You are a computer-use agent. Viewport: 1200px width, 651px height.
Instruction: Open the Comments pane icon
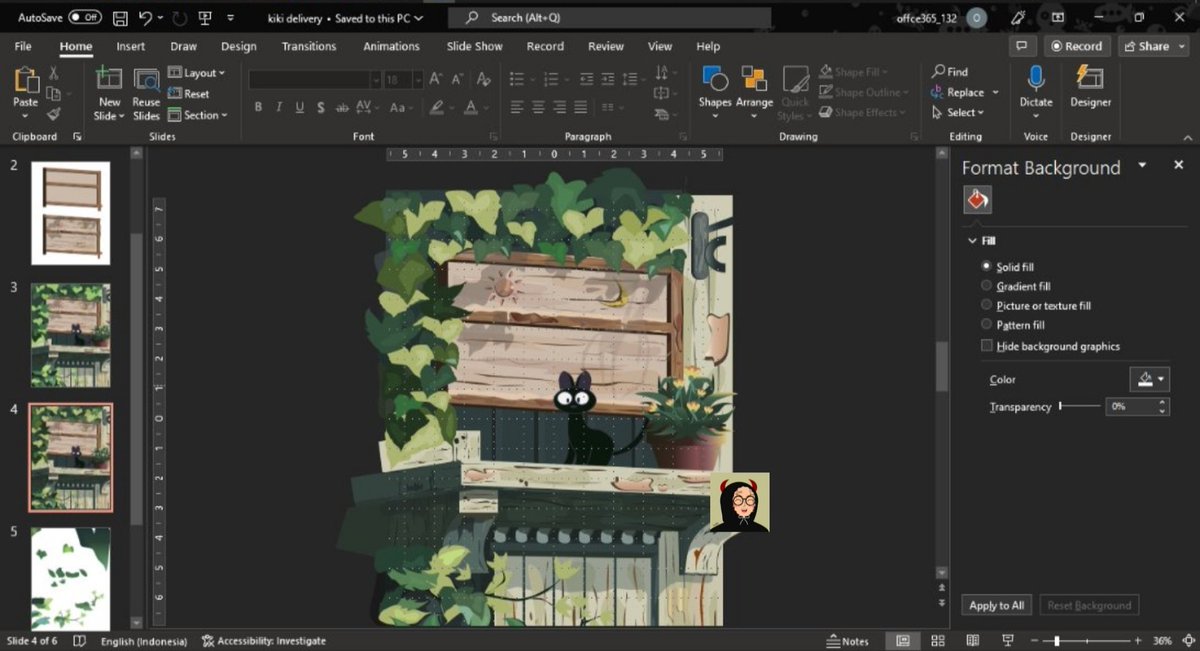click(x=1021, y=46)
